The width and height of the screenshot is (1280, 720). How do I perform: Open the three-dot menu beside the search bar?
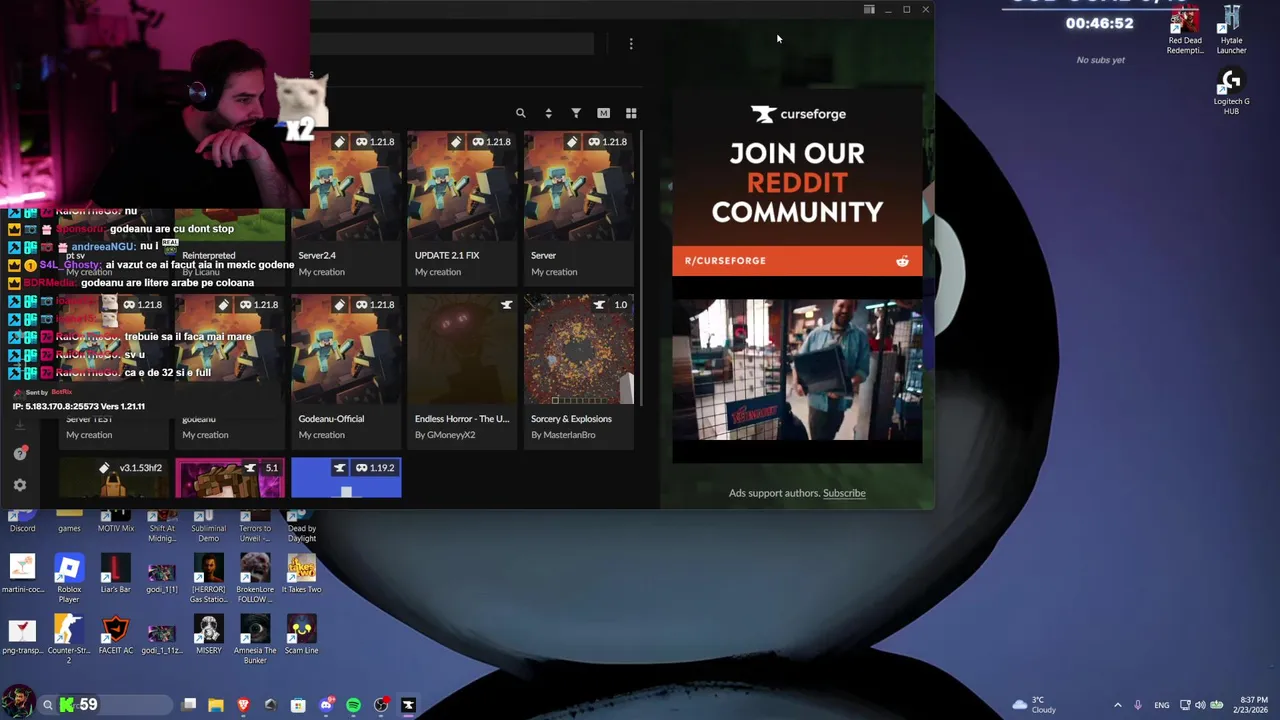[x=631, y=44]
